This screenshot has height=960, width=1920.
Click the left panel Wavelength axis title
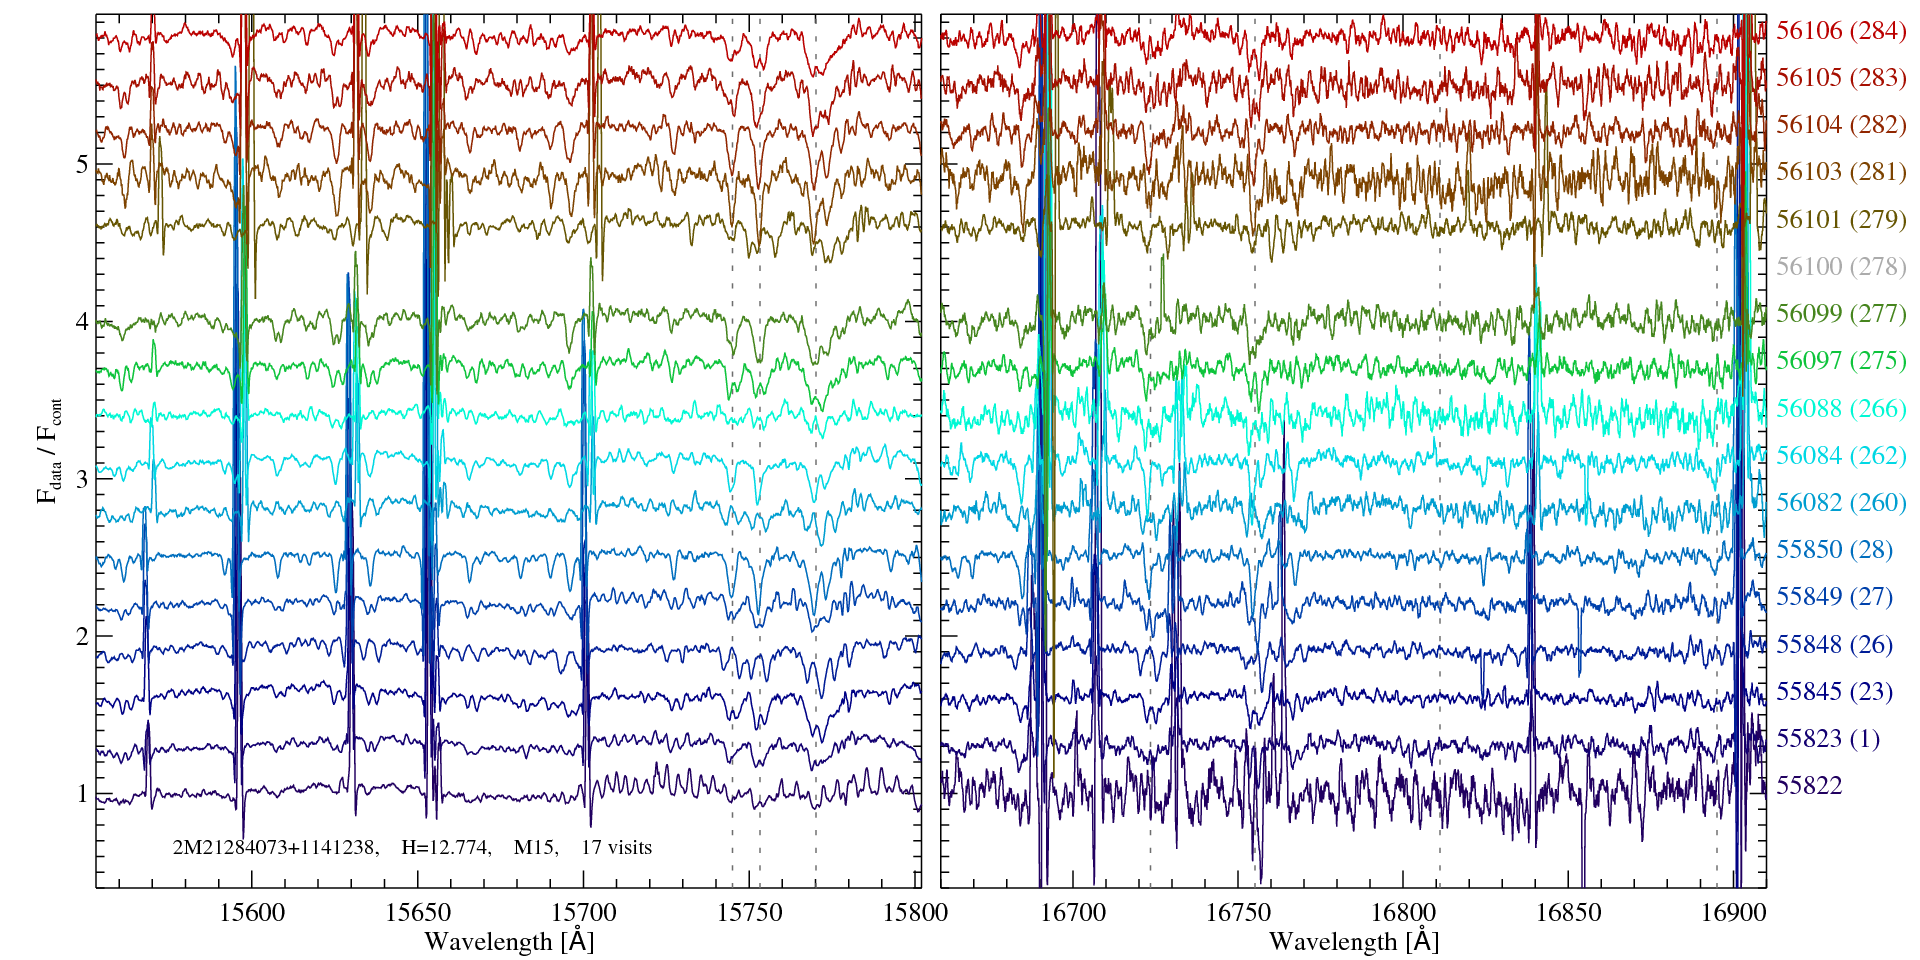[508, 942]
